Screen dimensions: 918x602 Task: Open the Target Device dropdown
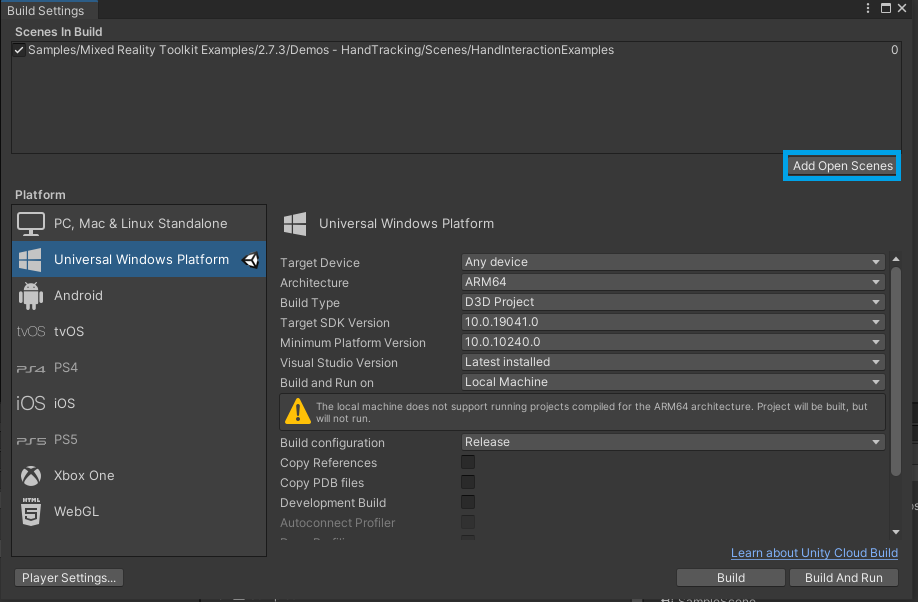tap(673, 262)
